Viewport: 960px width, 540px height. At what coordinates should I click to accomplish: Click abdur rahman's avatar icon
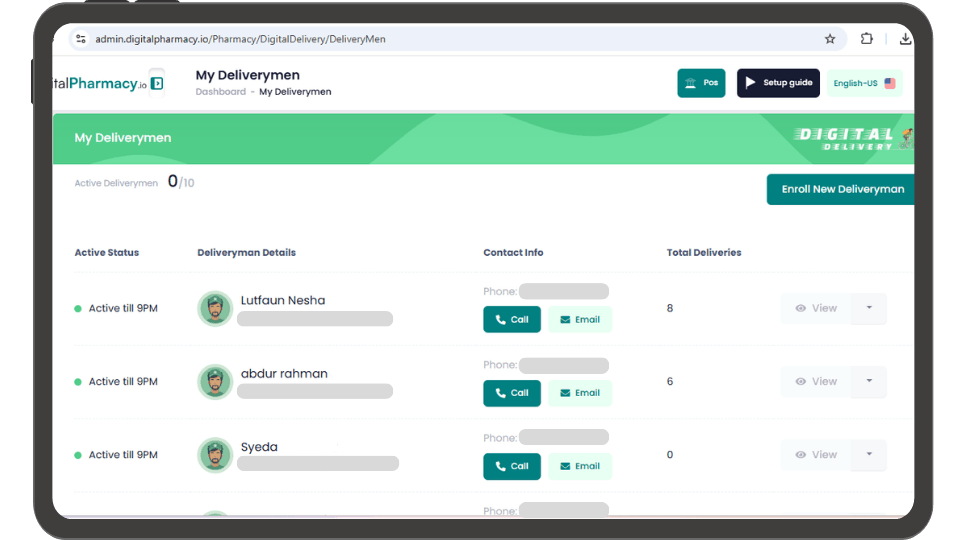point(215,381)
